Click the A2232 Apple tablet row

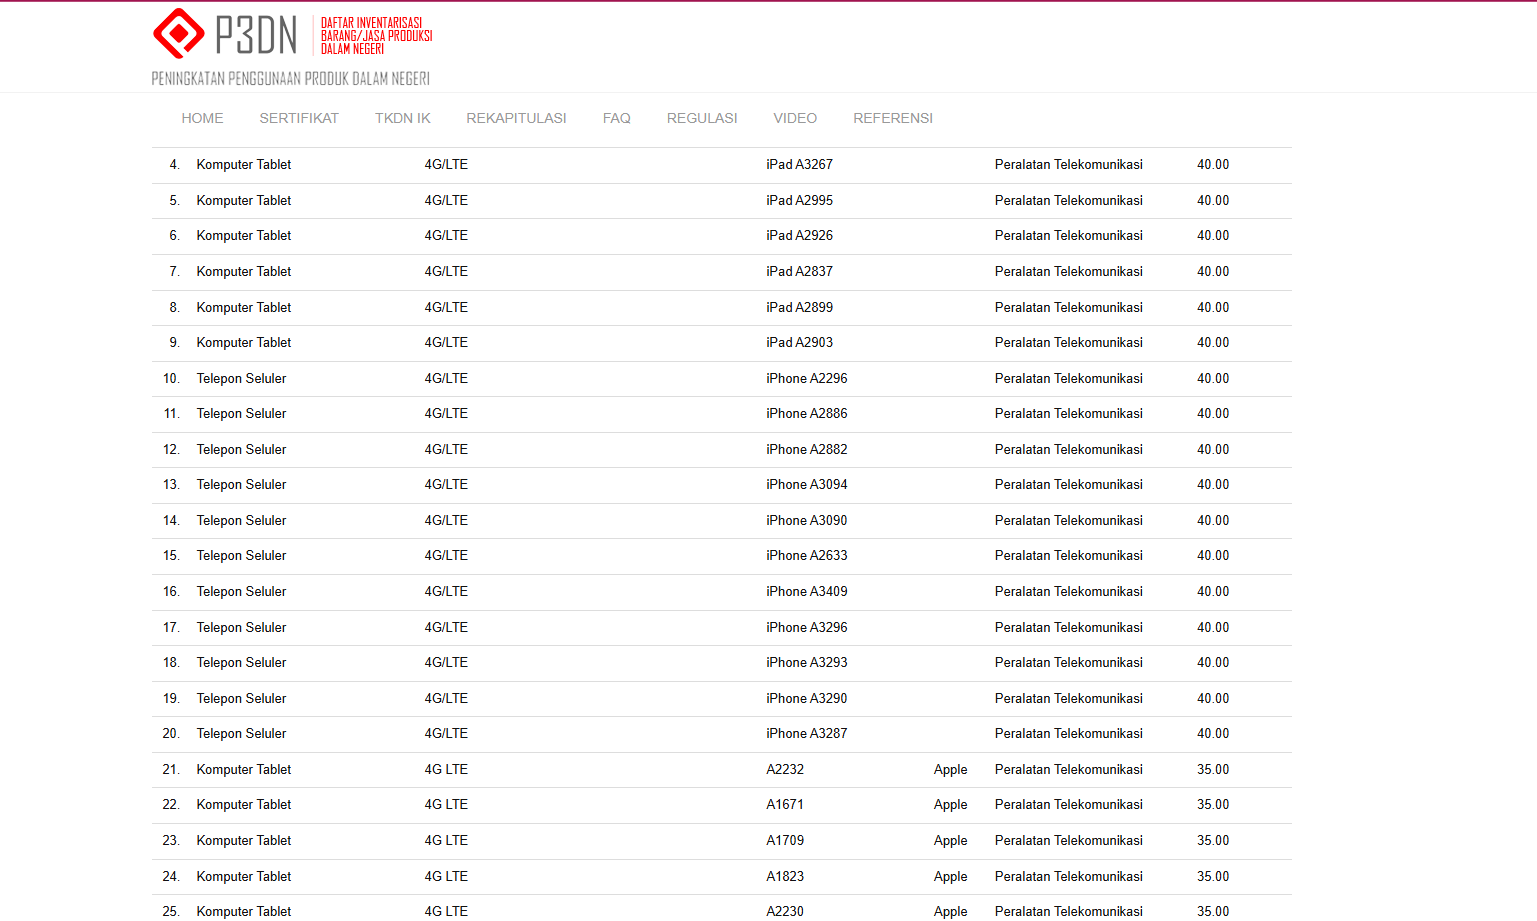click(x=785, y=770)
